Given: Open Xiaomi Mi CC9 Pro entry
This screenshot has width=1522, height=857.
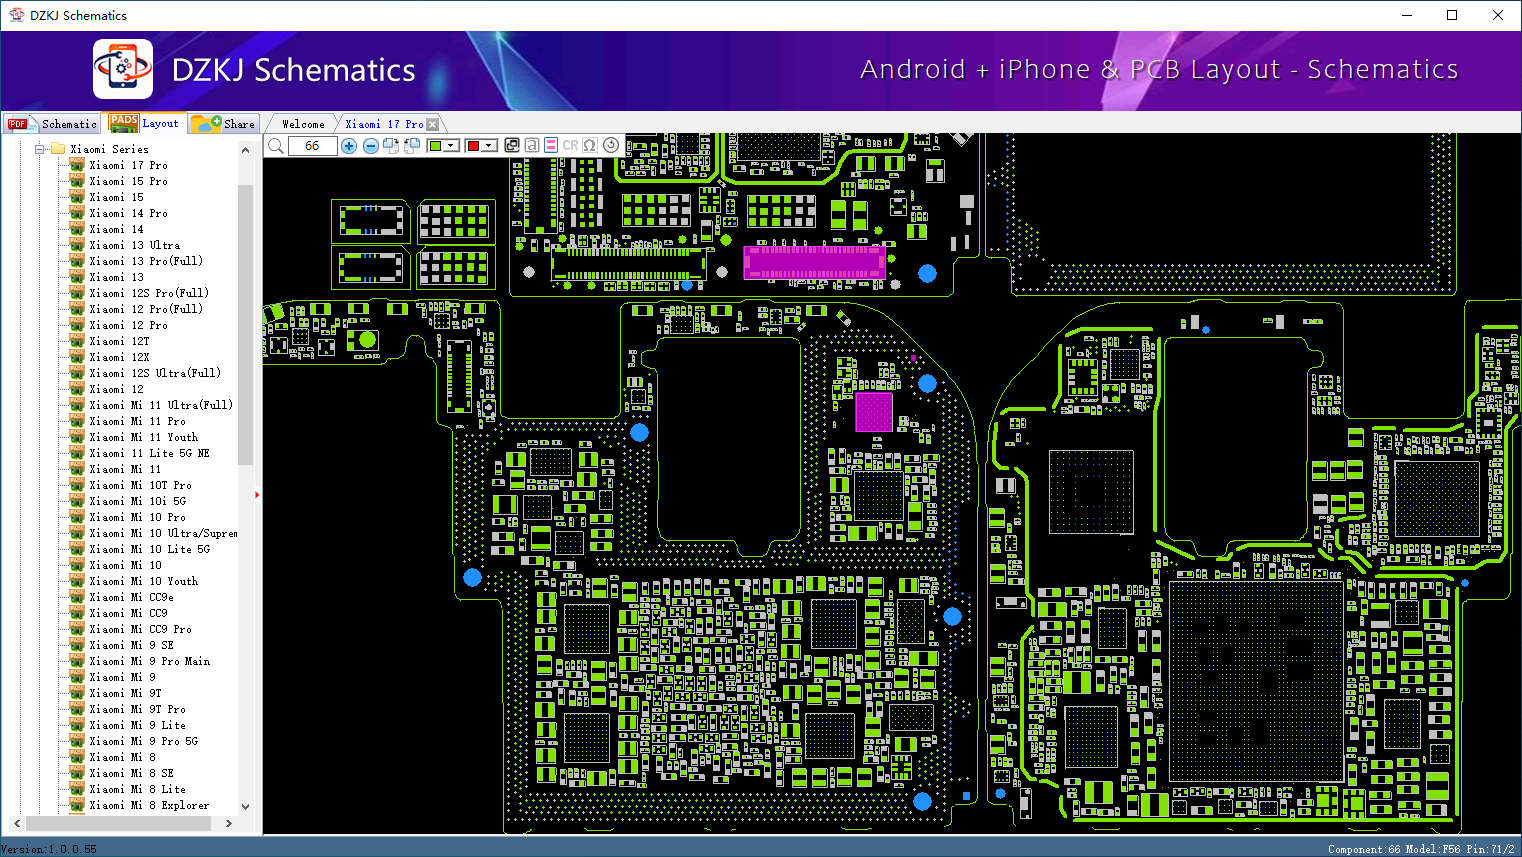Looking at the screenshot, I should point(140,629).
